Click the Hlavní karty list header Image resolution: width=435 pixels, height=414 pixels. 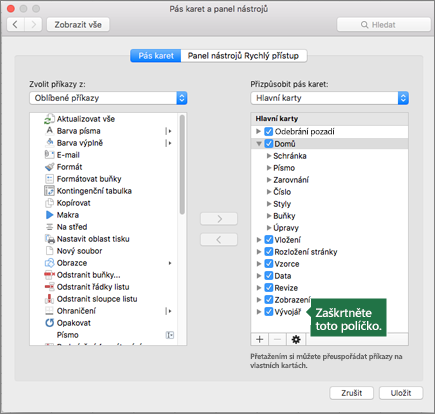point(329,119)
